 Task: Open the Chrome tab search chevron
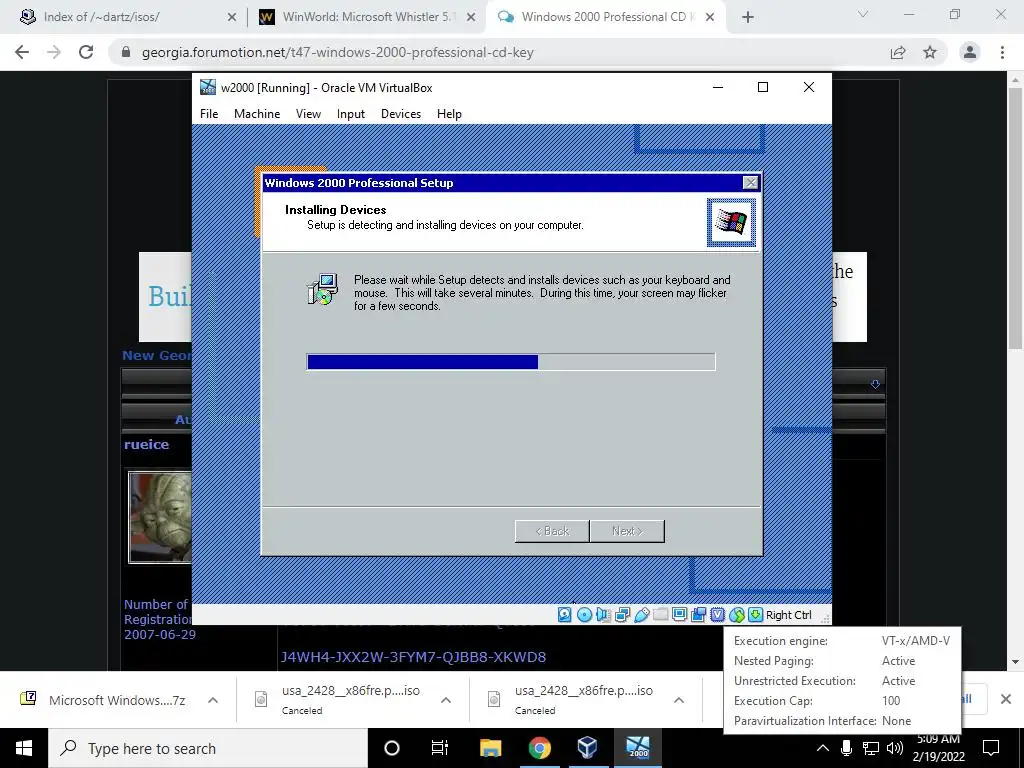[863, 14]
